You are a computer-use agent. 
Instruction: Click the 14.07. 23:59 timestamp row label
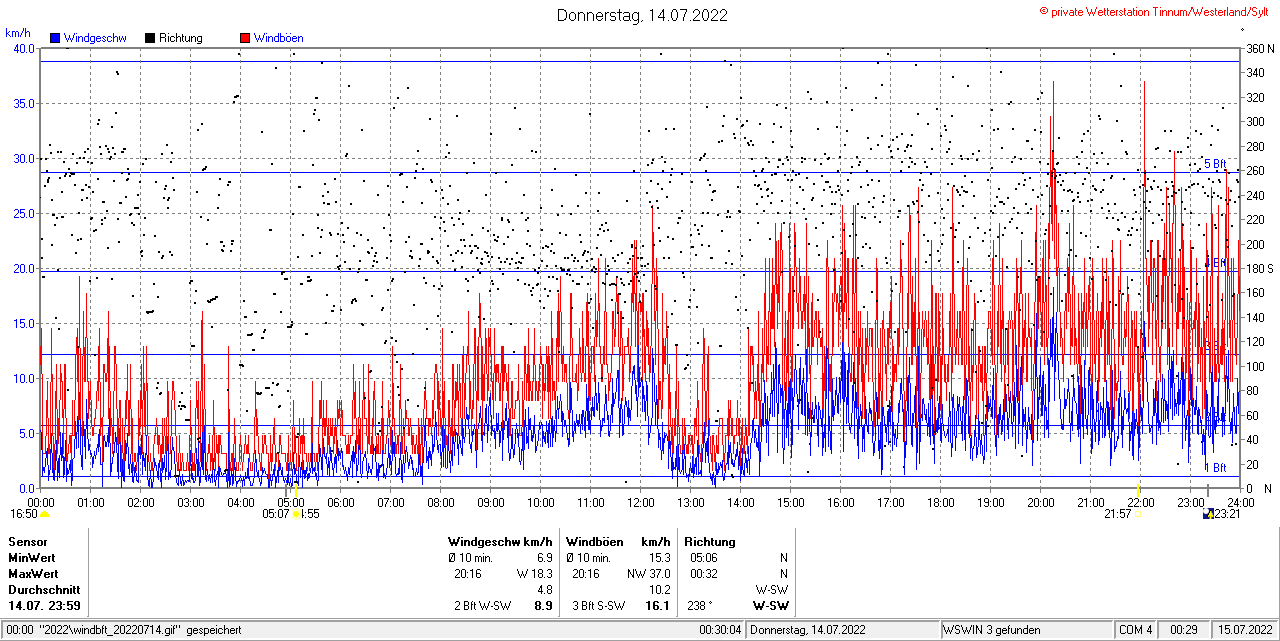pos(45,606)
